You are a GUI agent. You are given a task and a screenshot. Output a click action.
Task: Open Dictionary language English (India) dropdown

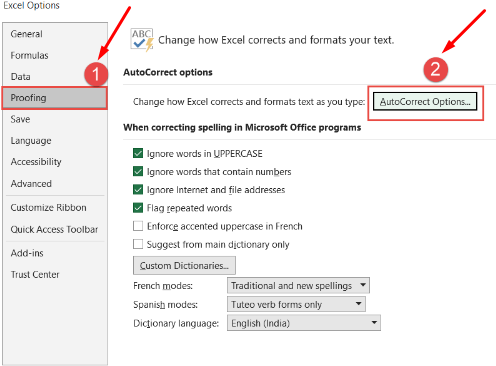(304, 323)
